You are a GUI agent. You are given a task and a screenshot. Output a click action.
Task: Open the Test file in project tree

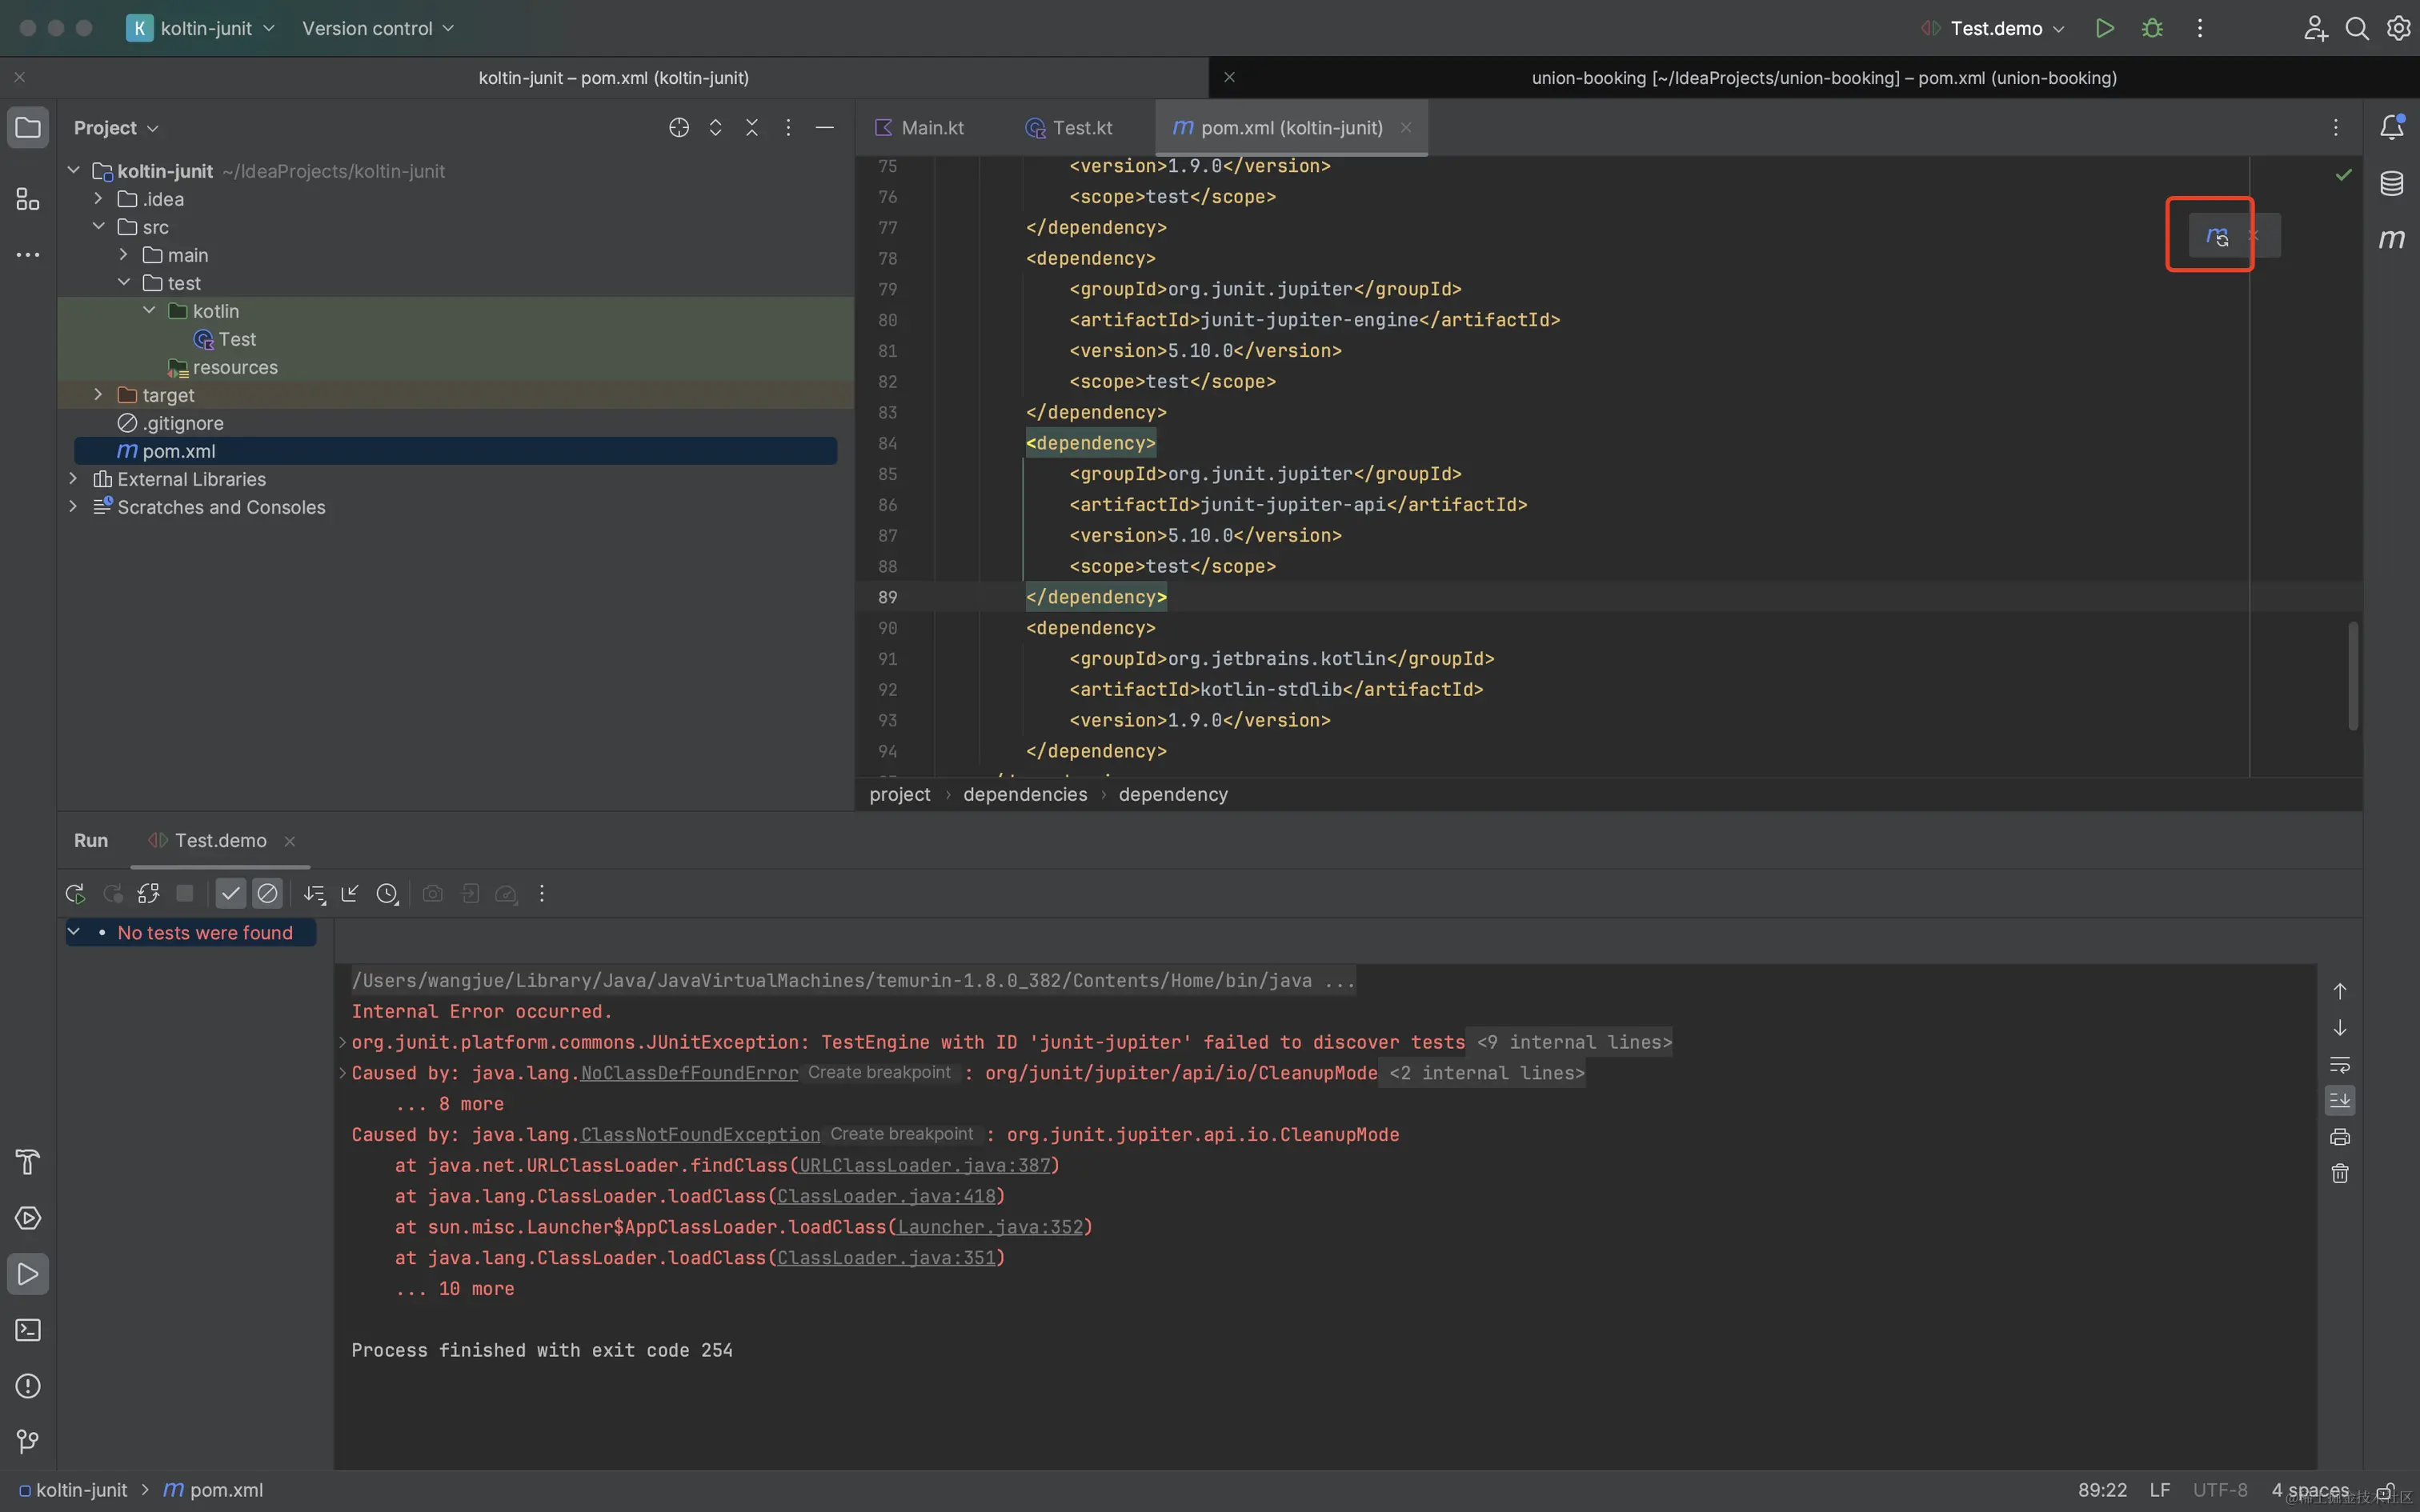226,339
